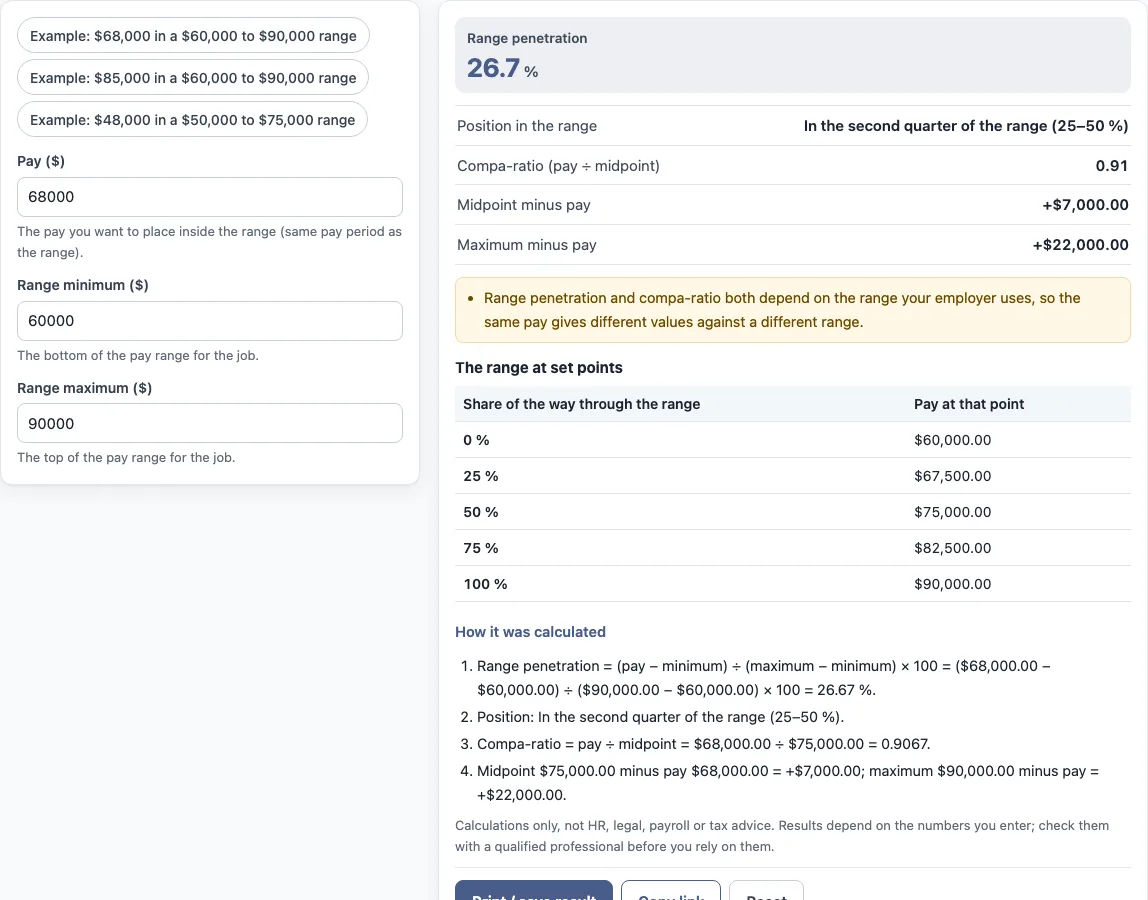Screen dimensions: 1148x900
Task: Load the $48,000 in $50,000 to $75,000 example
Action: [193, 120]
